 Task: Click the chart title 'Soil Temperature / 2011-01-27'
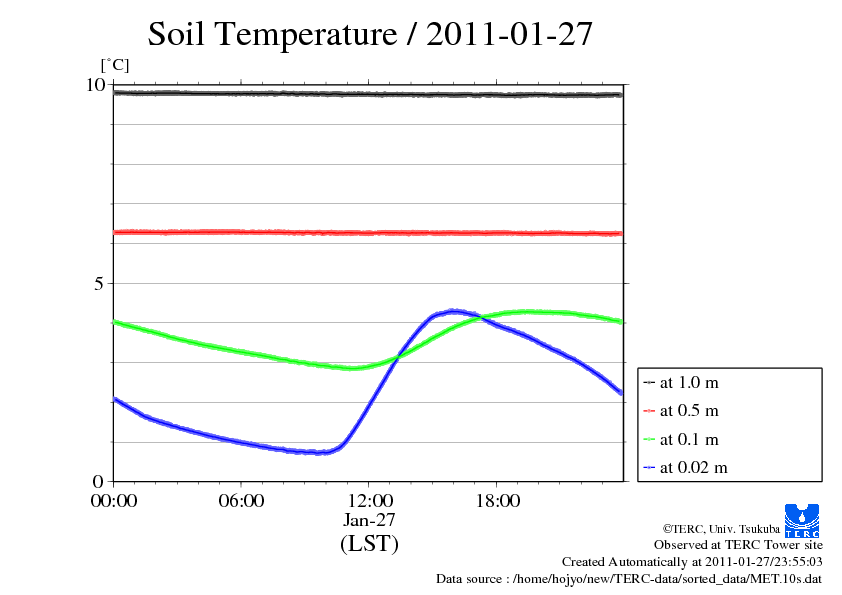click(370, 34)
